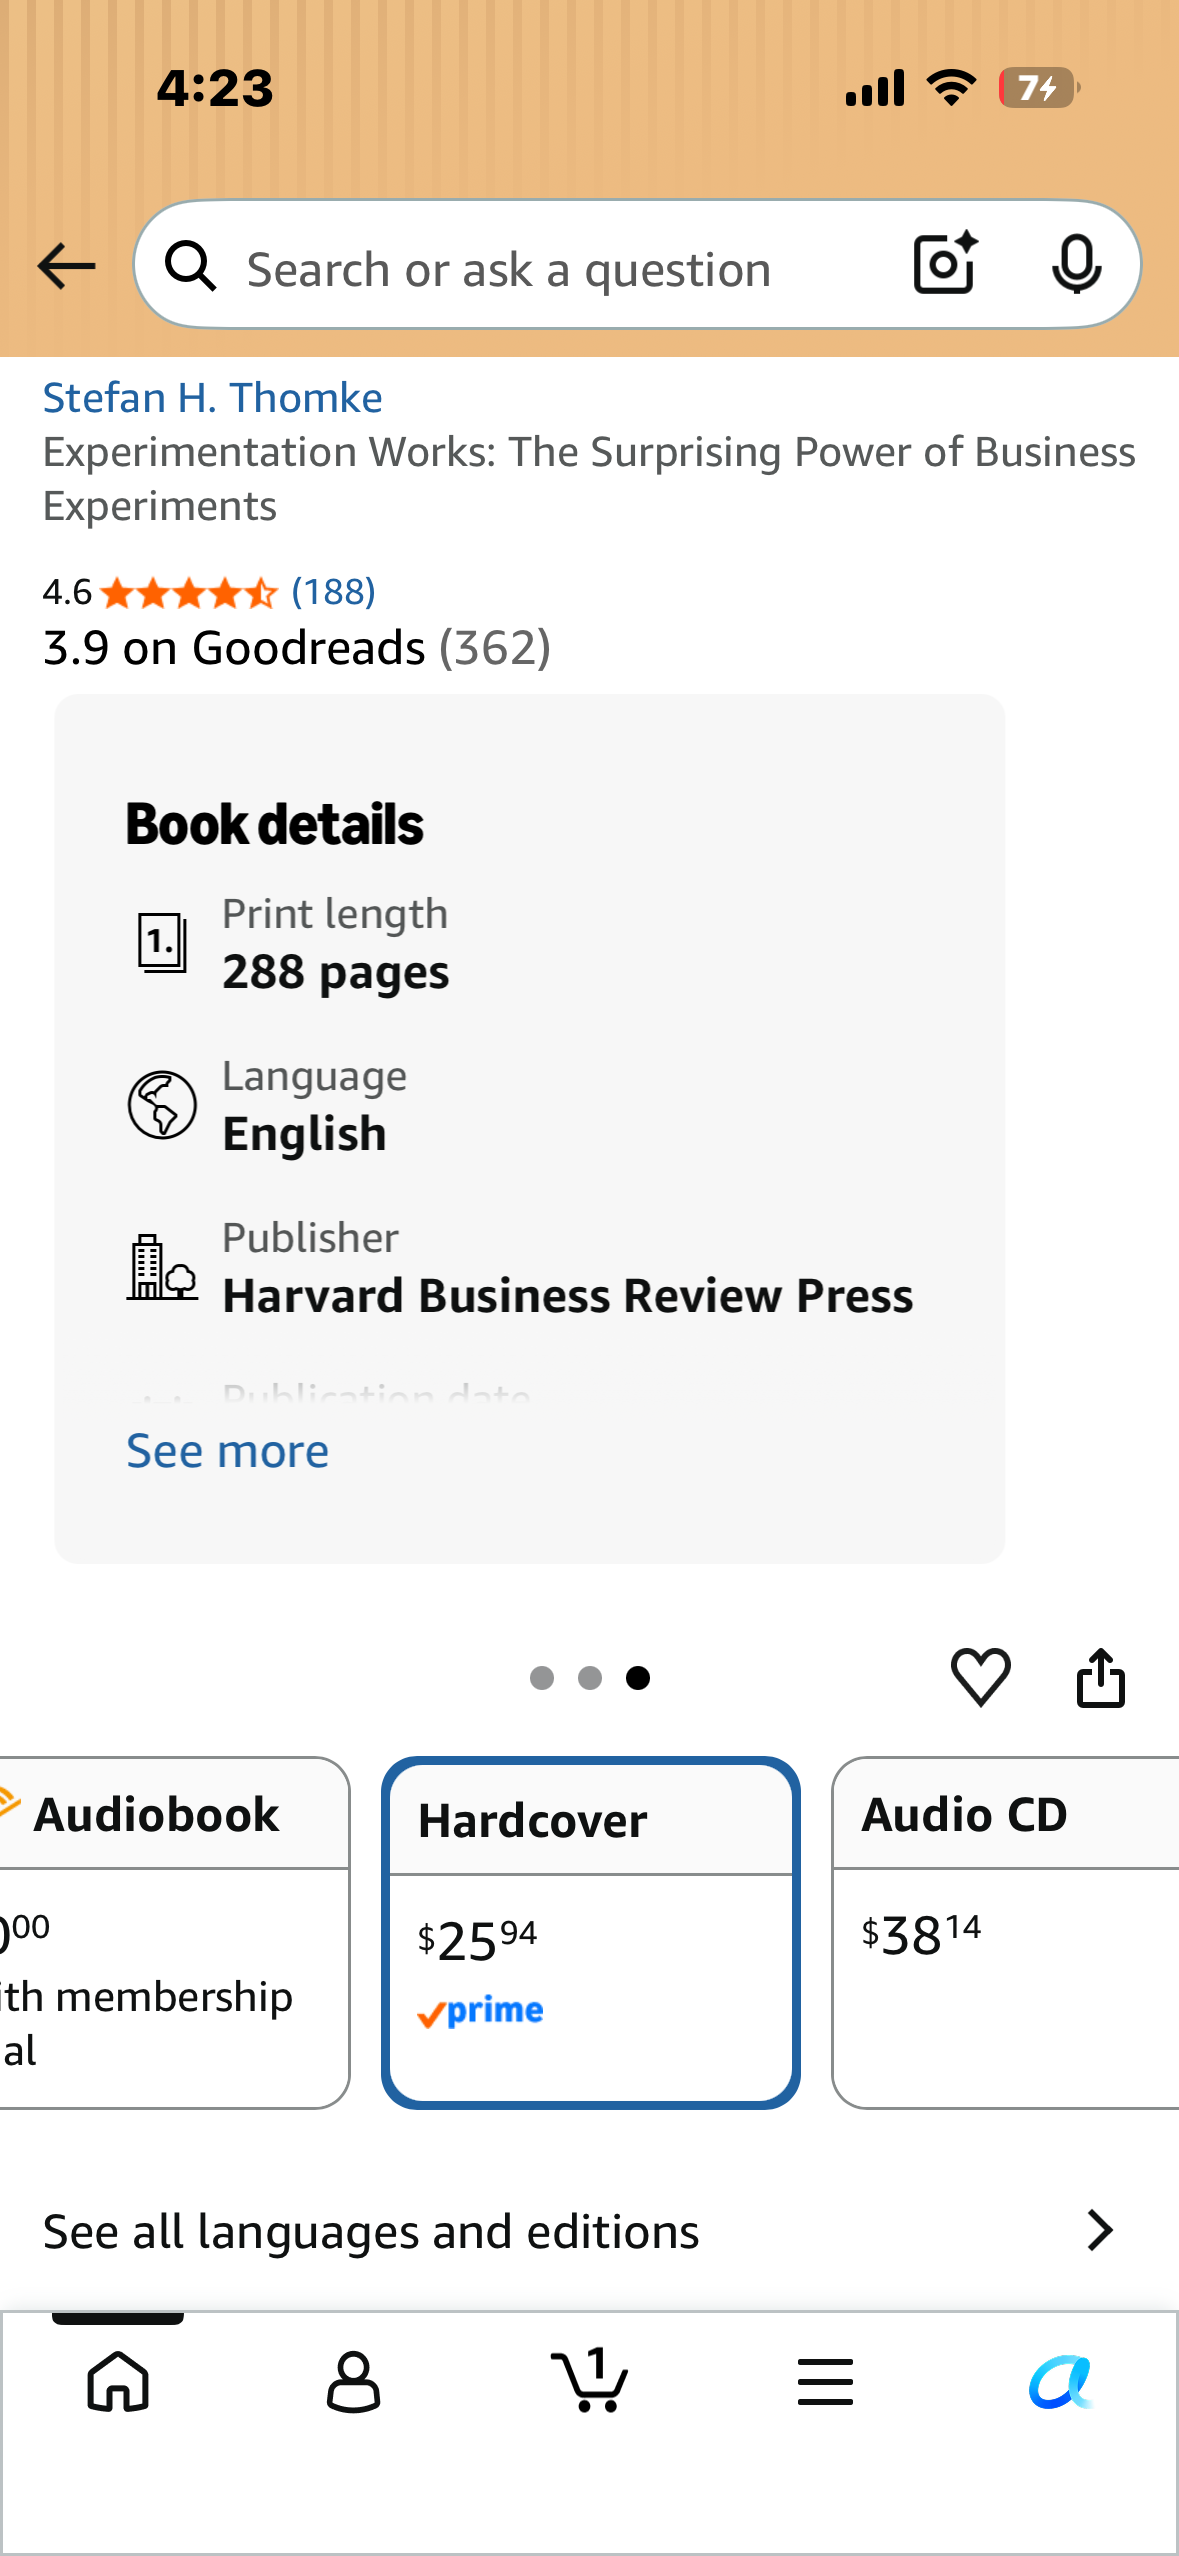Tap the Language globe icon
Viewport: 1179px width, 2556px height.
click(x=162, y=1105)
